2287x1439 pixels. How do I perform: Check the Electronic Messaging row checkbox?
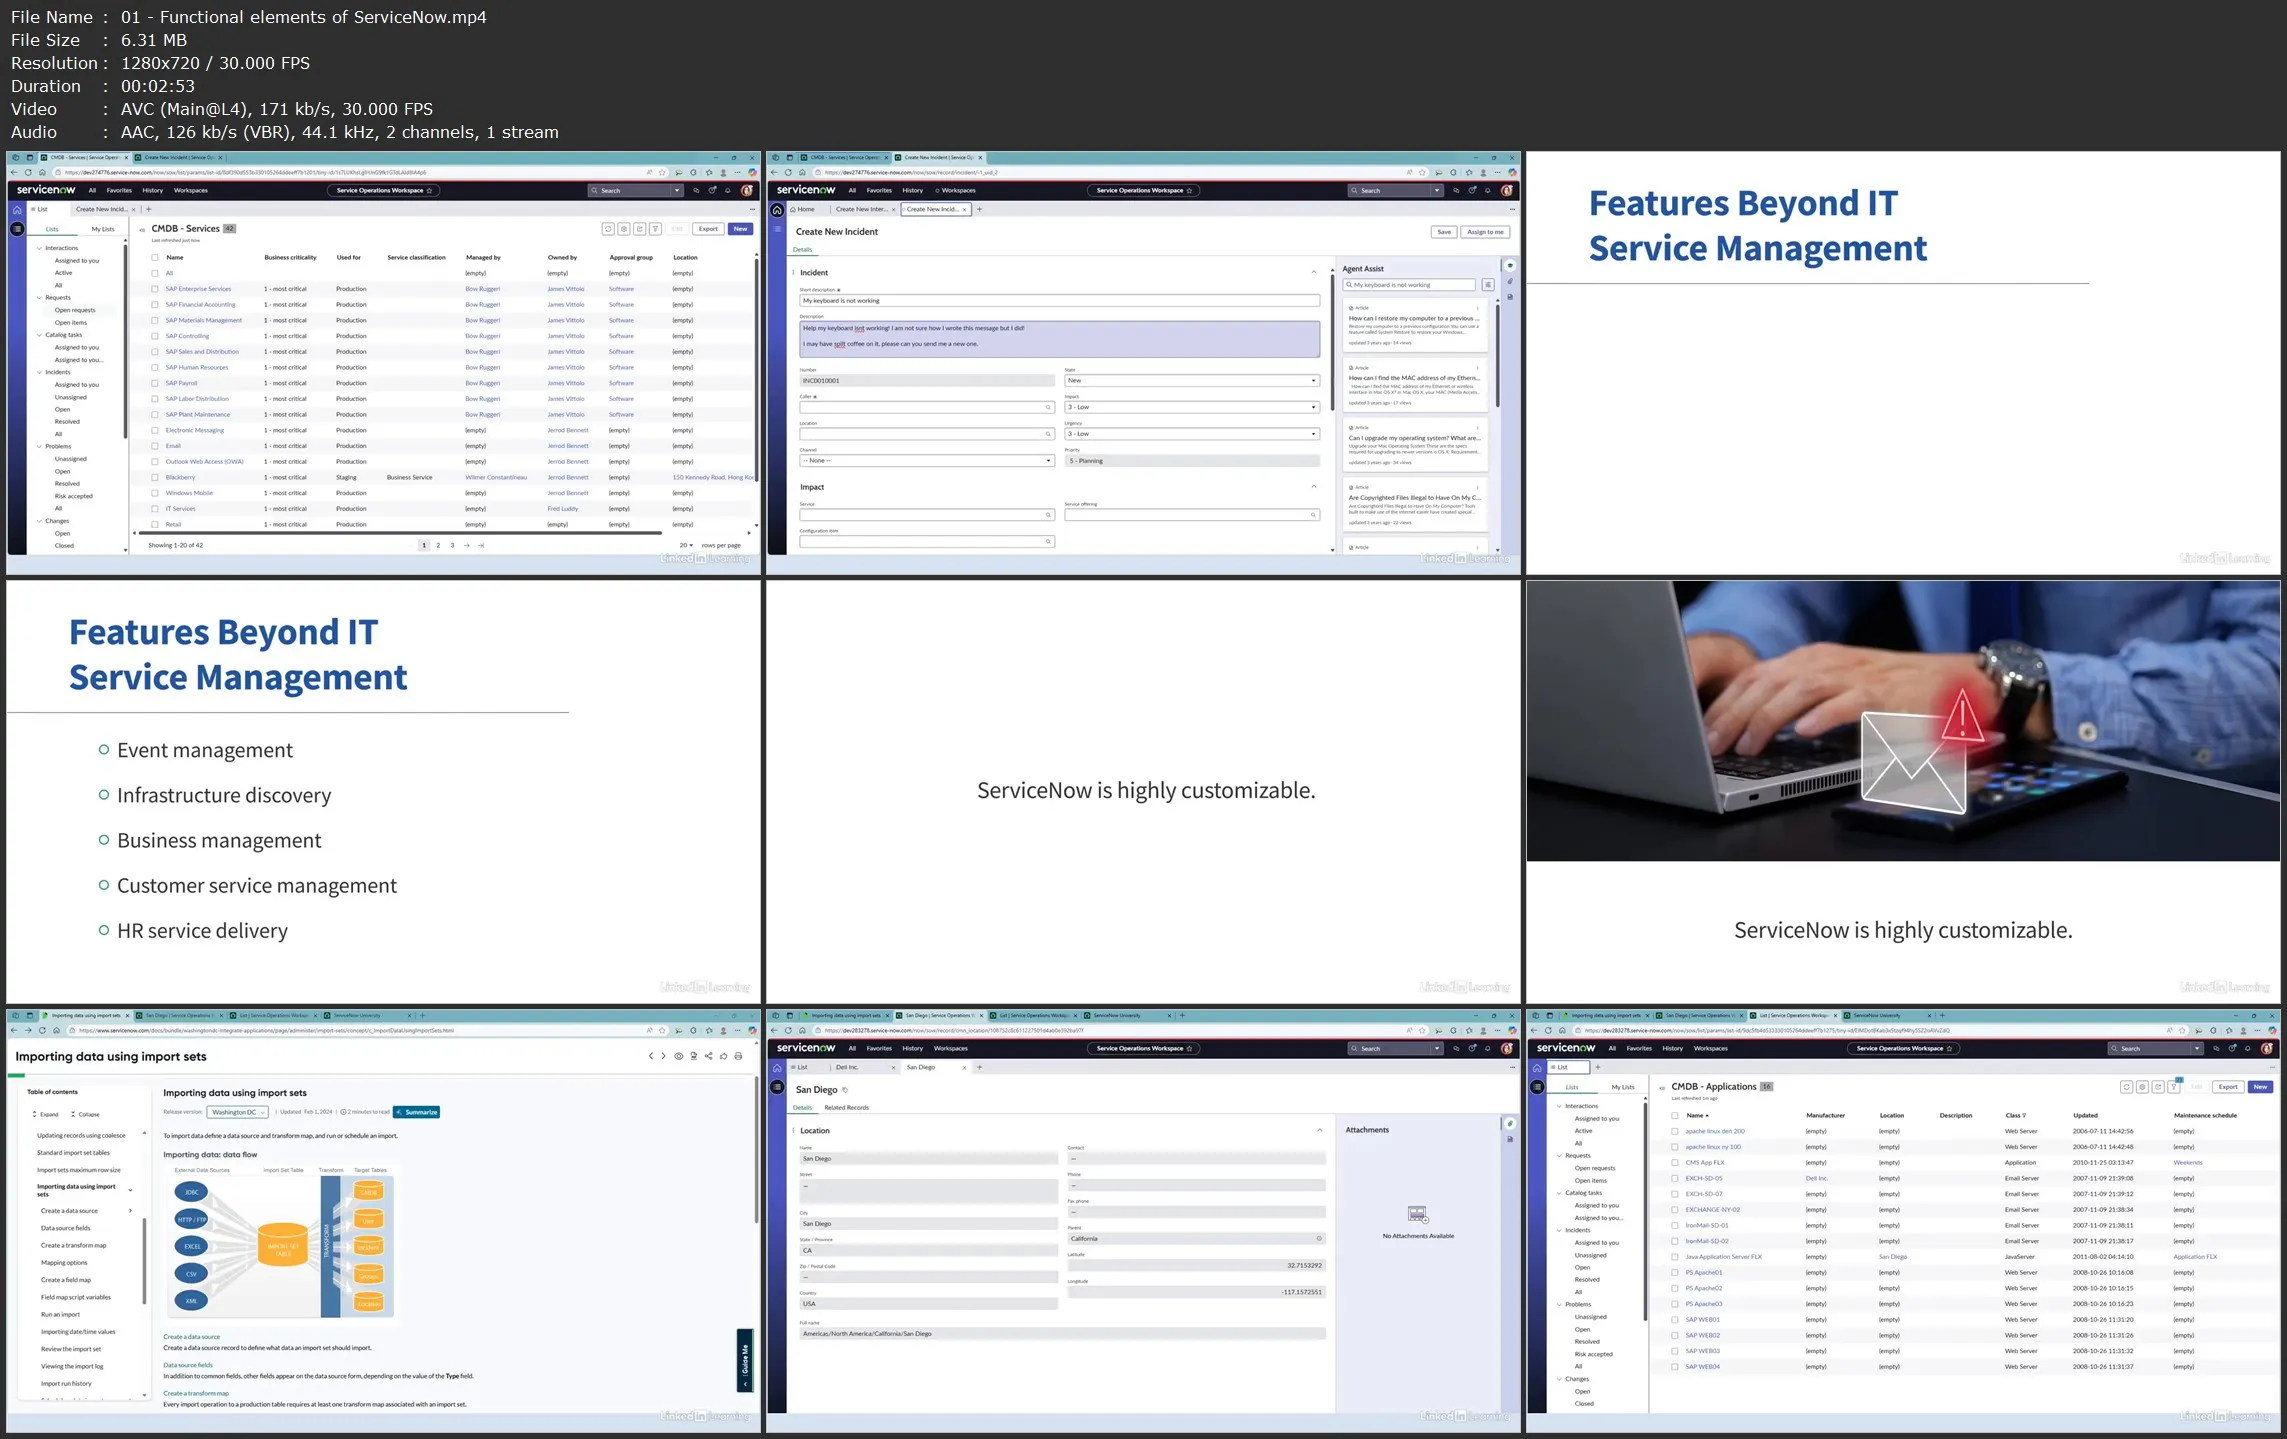click(x=155, y=430)
